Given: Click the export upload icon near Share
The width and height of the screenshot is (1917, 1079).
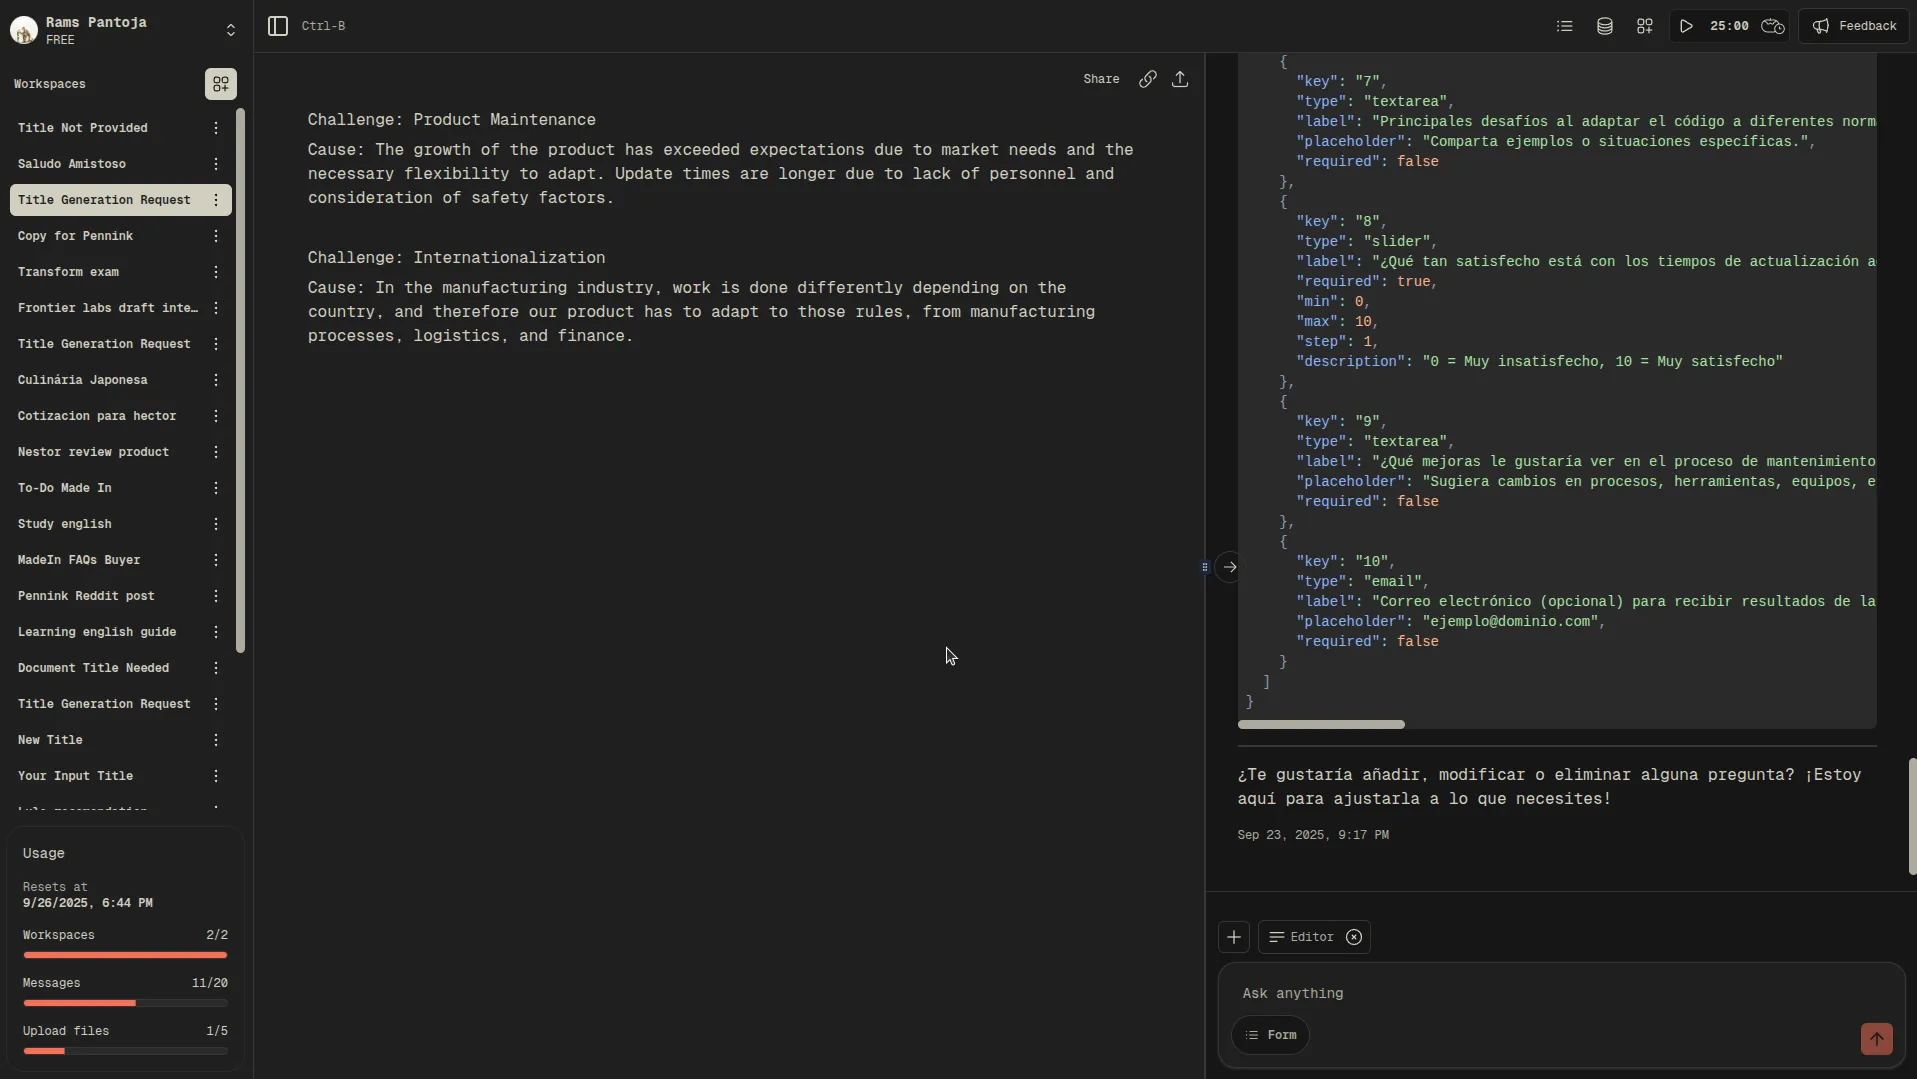Looking at the screenshot, I should tap(1180, 79).
